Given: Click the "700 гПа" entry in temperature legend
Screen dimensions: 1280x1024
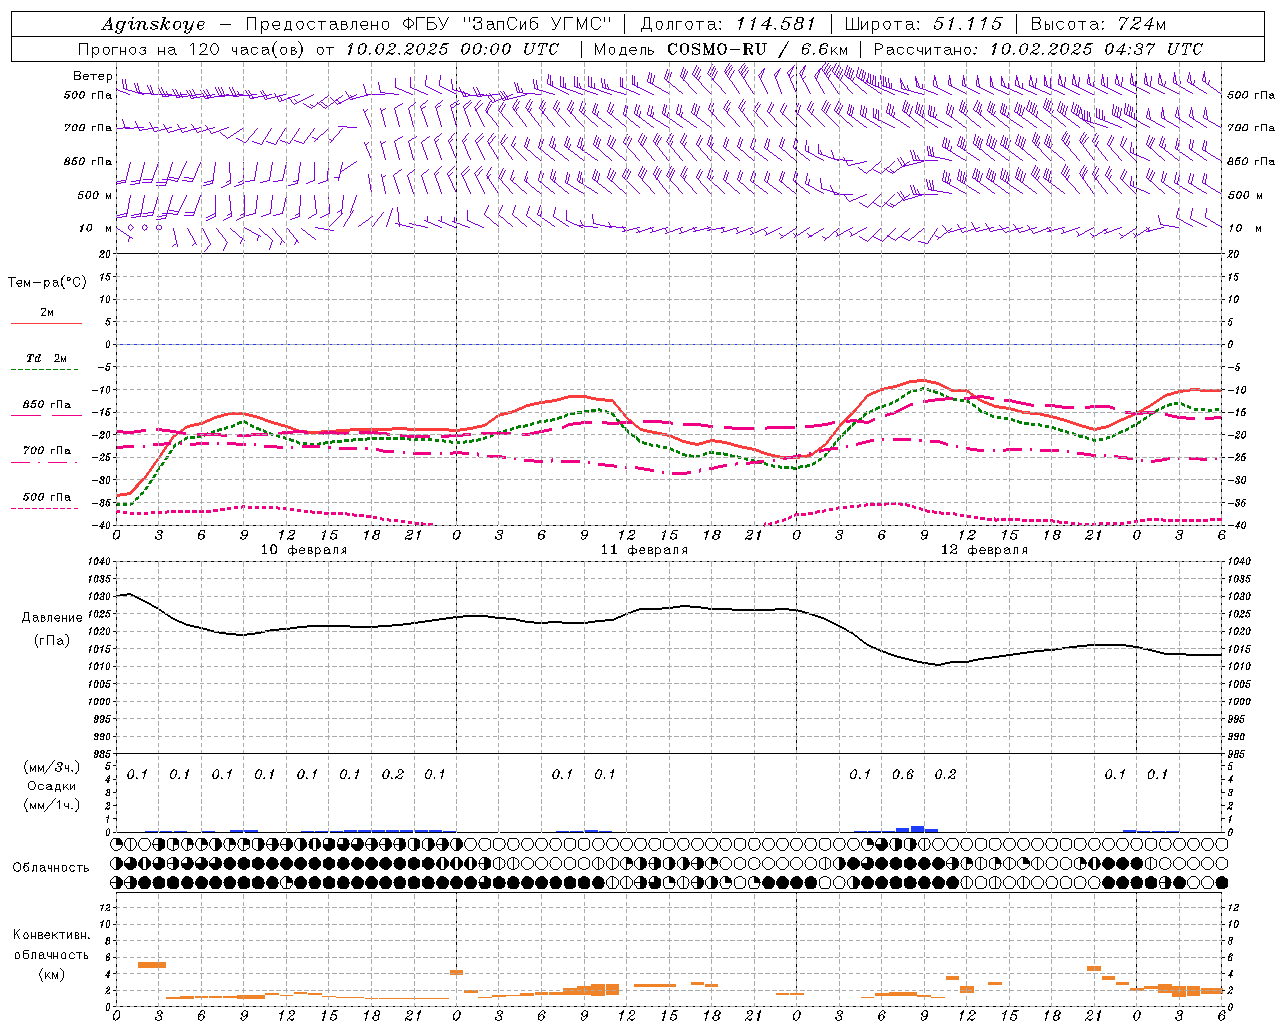Looking at the screenshot, I should (x=47, y=451).
